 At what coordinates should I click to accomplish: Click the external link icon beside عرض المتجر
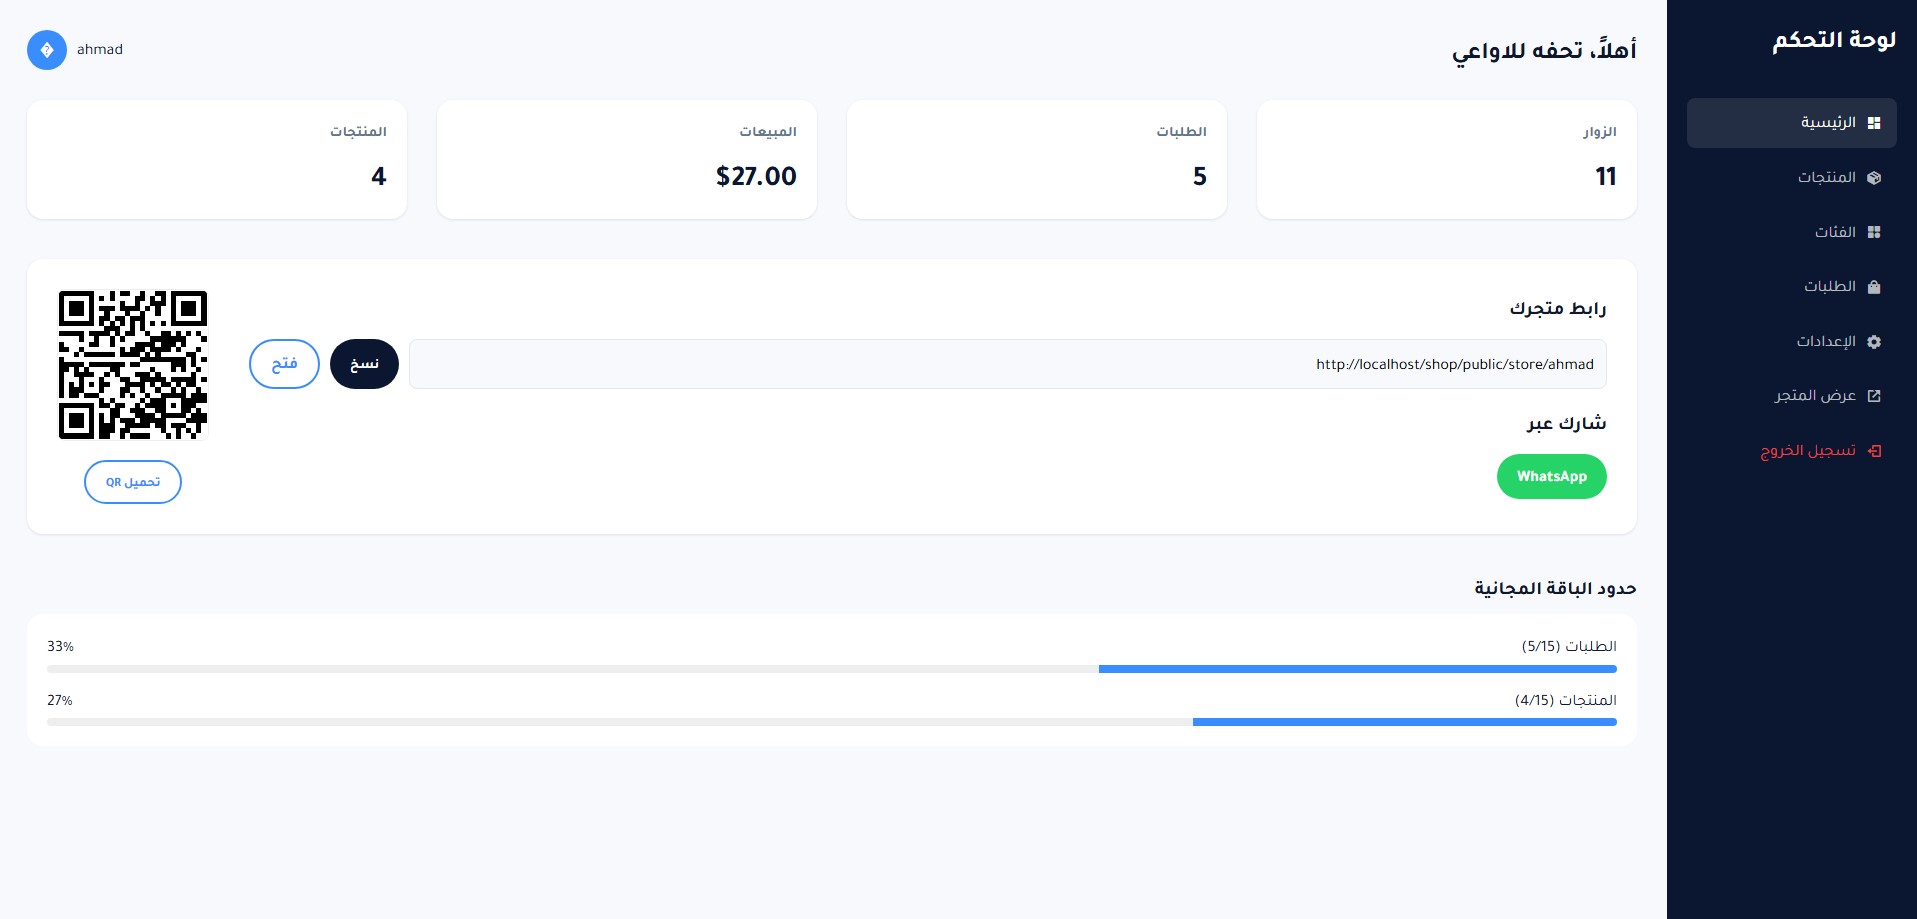[1874, 396]
